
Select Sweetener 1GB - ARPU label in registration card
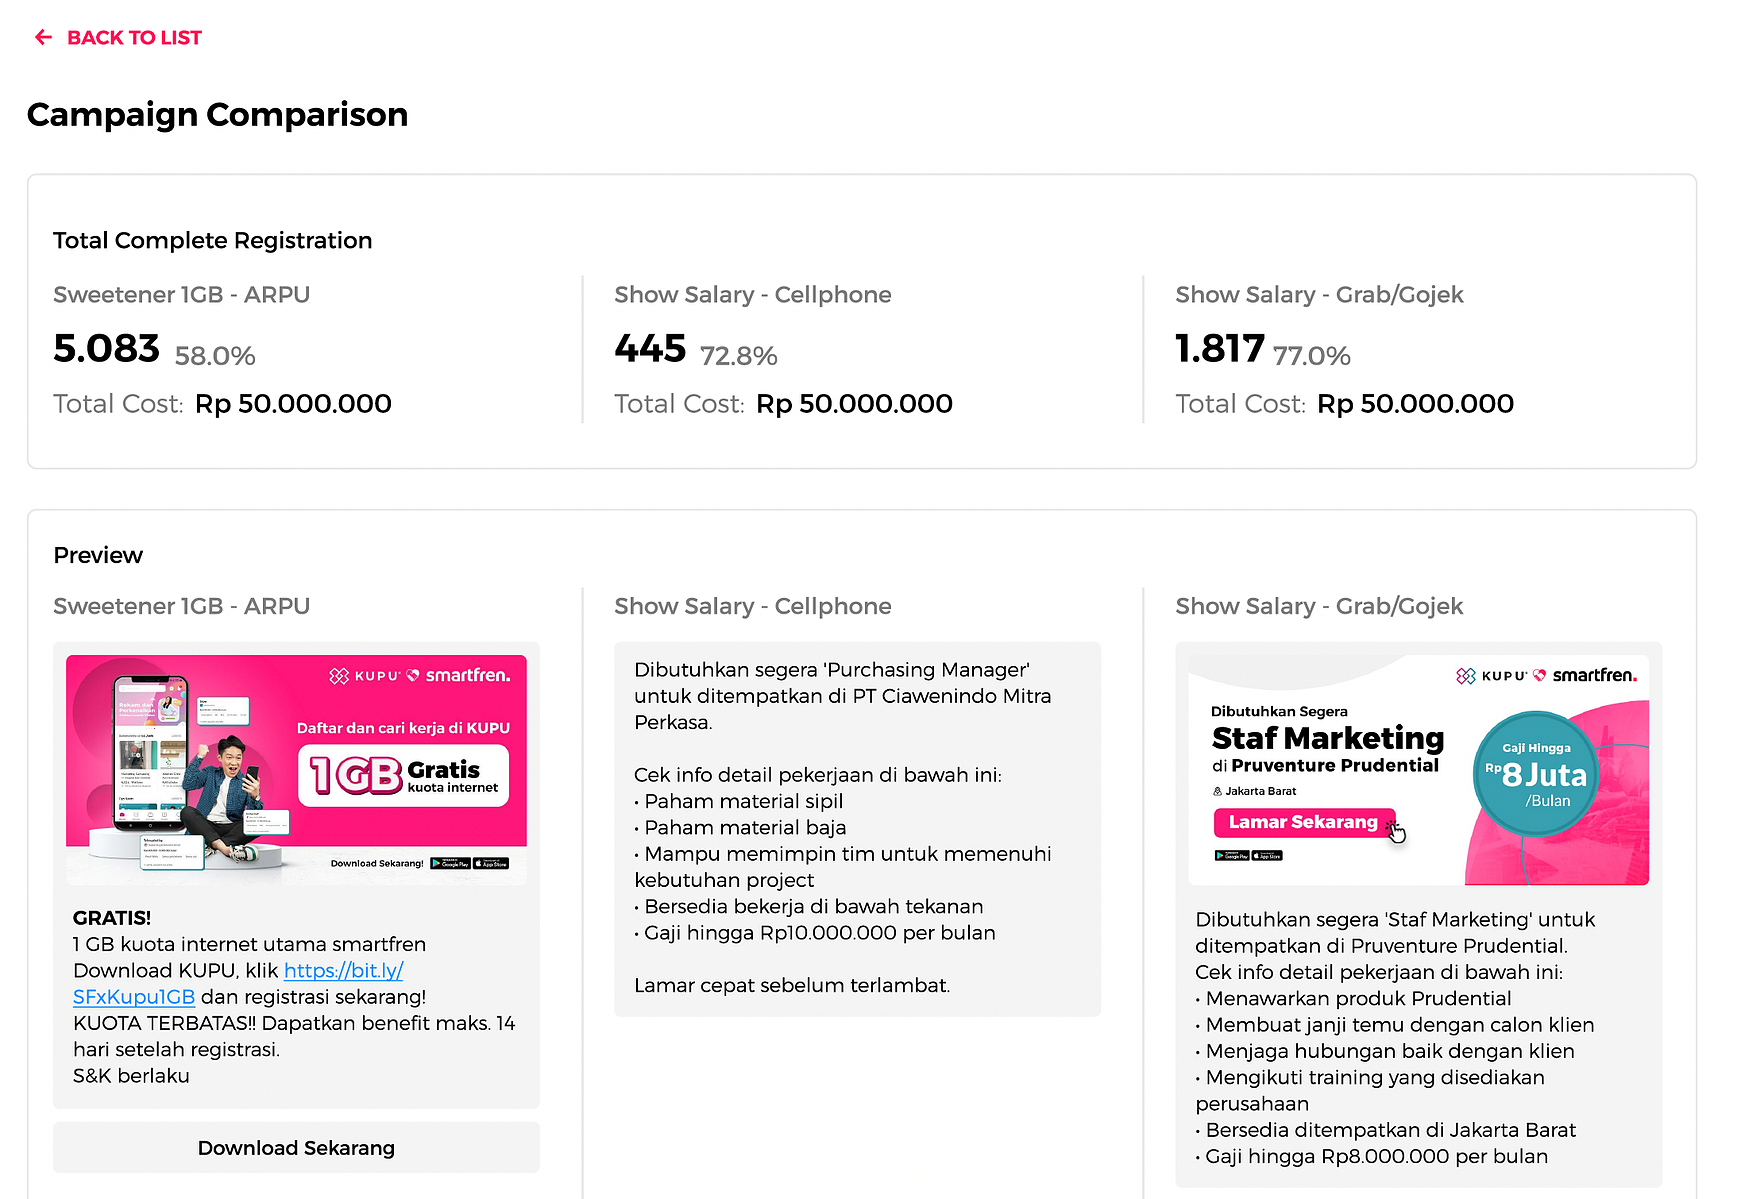181,295
